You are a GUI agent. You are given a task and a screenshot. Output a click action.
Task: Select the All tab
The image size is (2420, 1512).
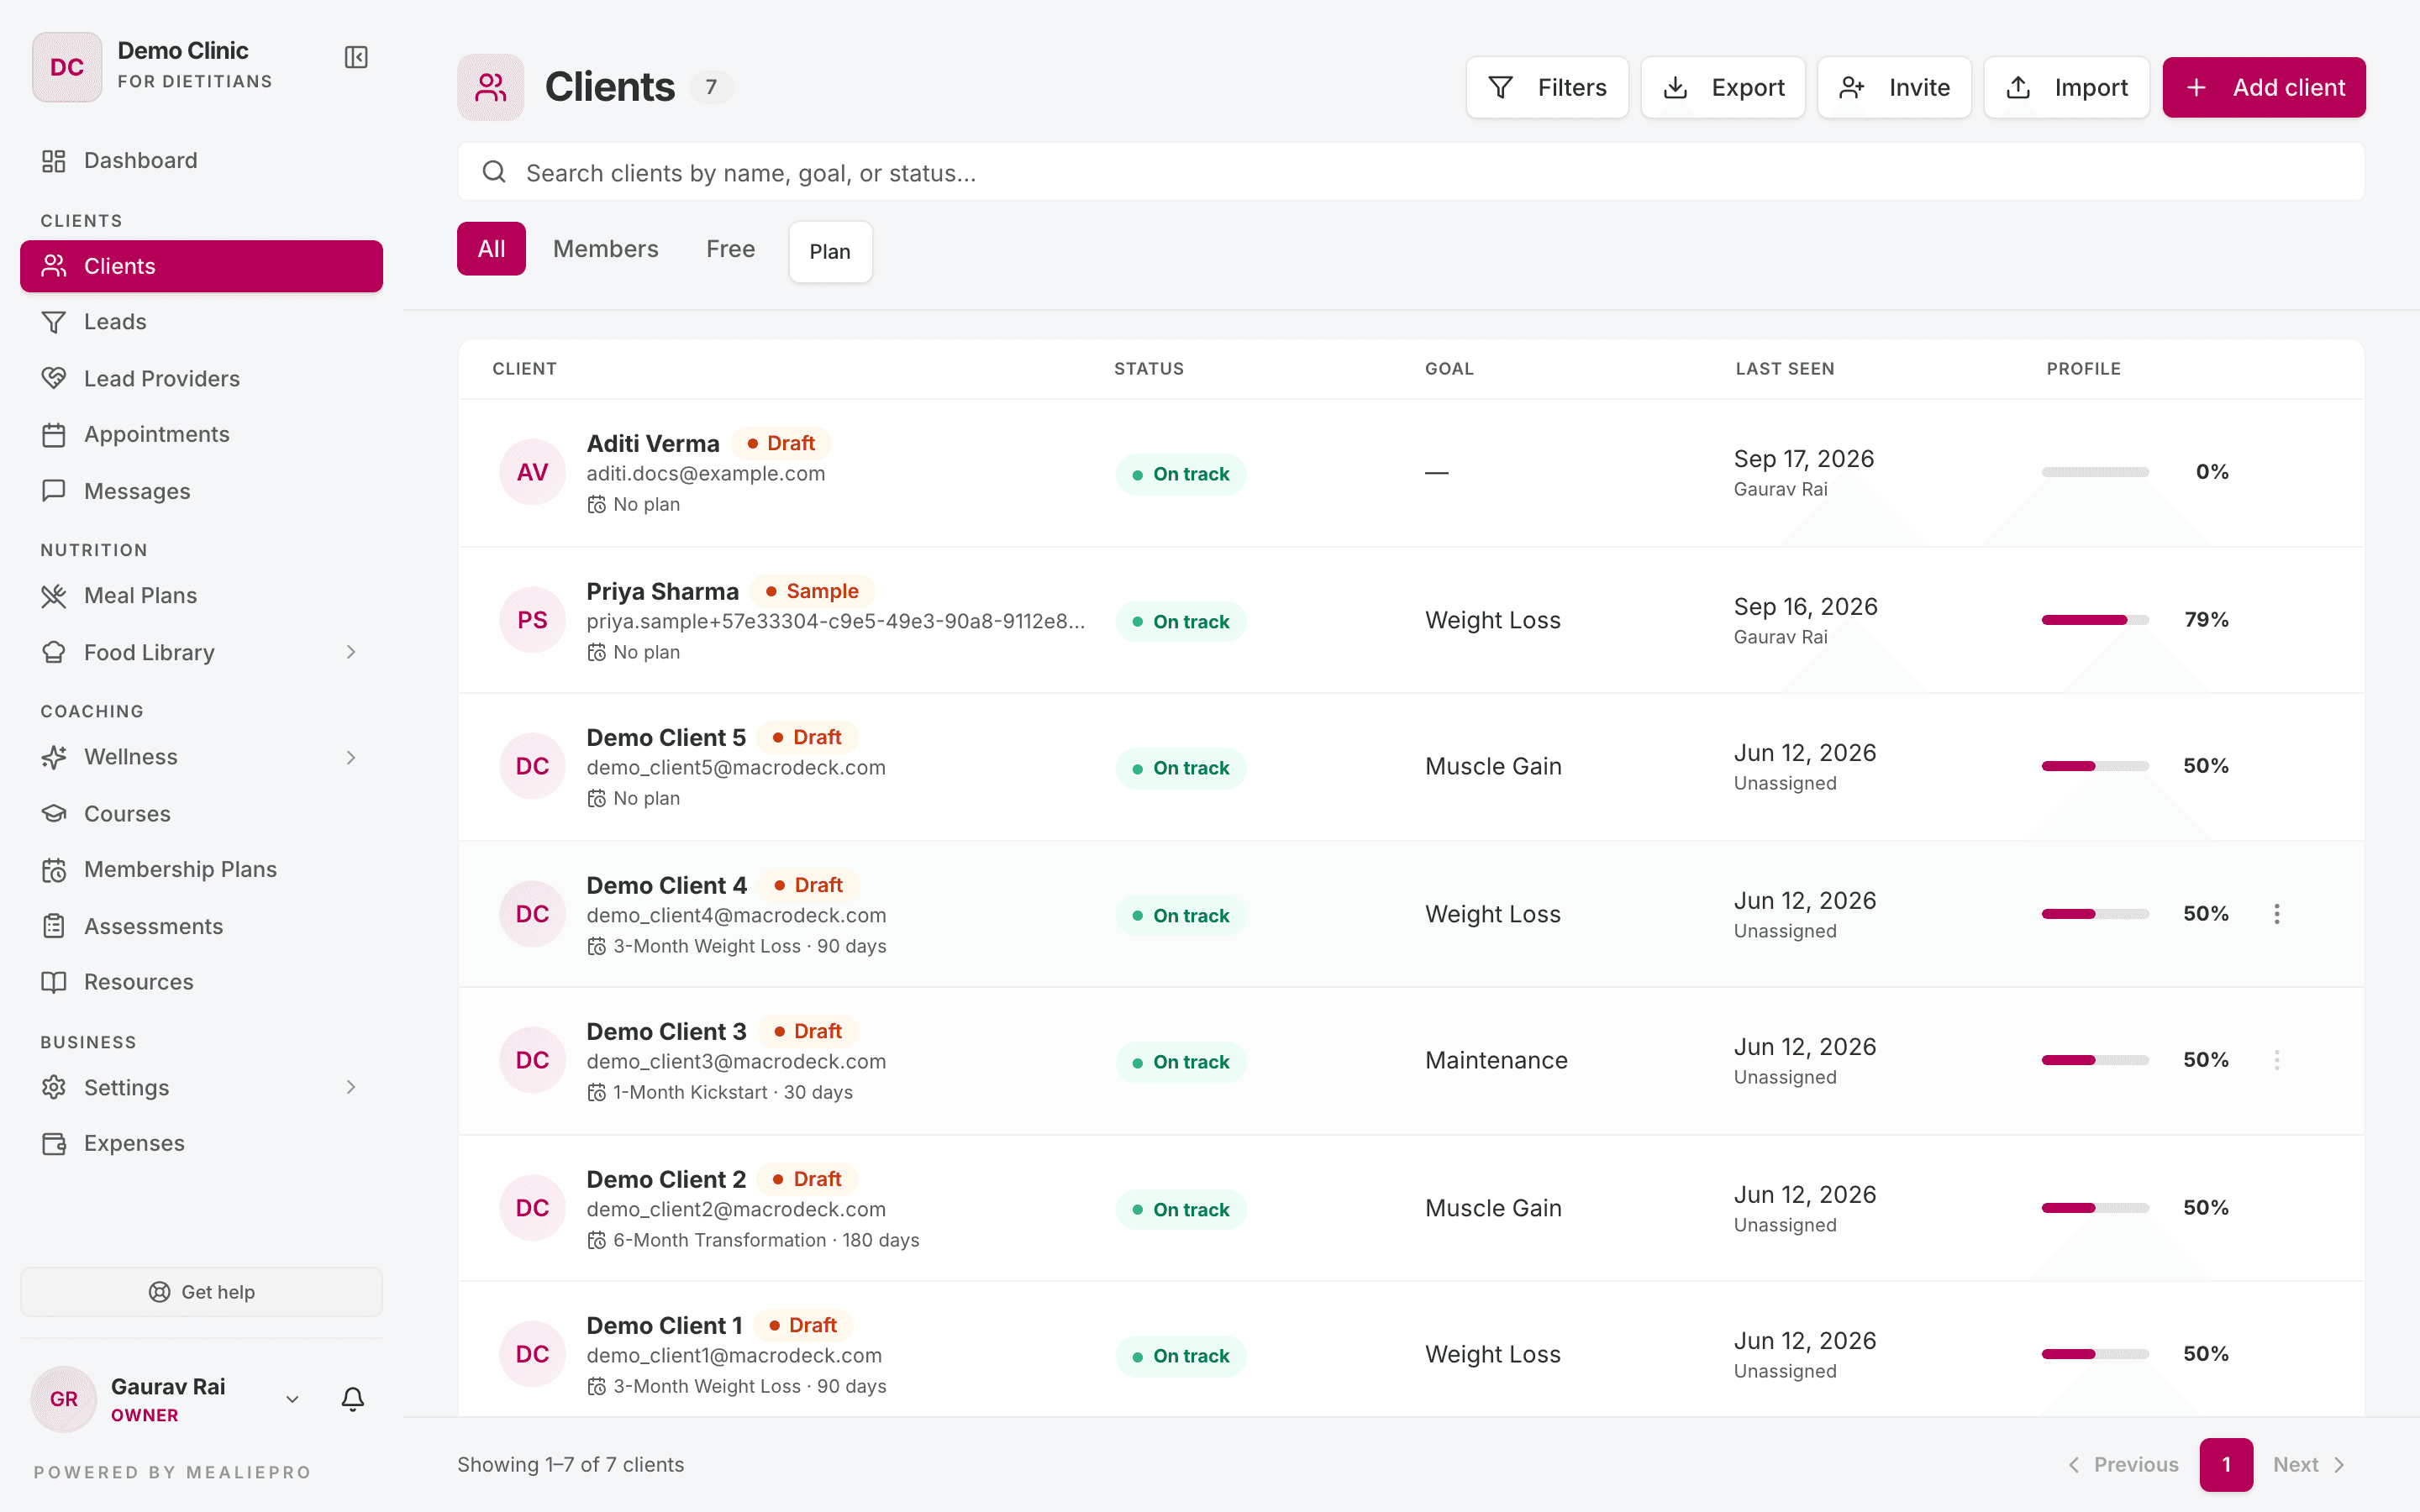click(491, 249)
